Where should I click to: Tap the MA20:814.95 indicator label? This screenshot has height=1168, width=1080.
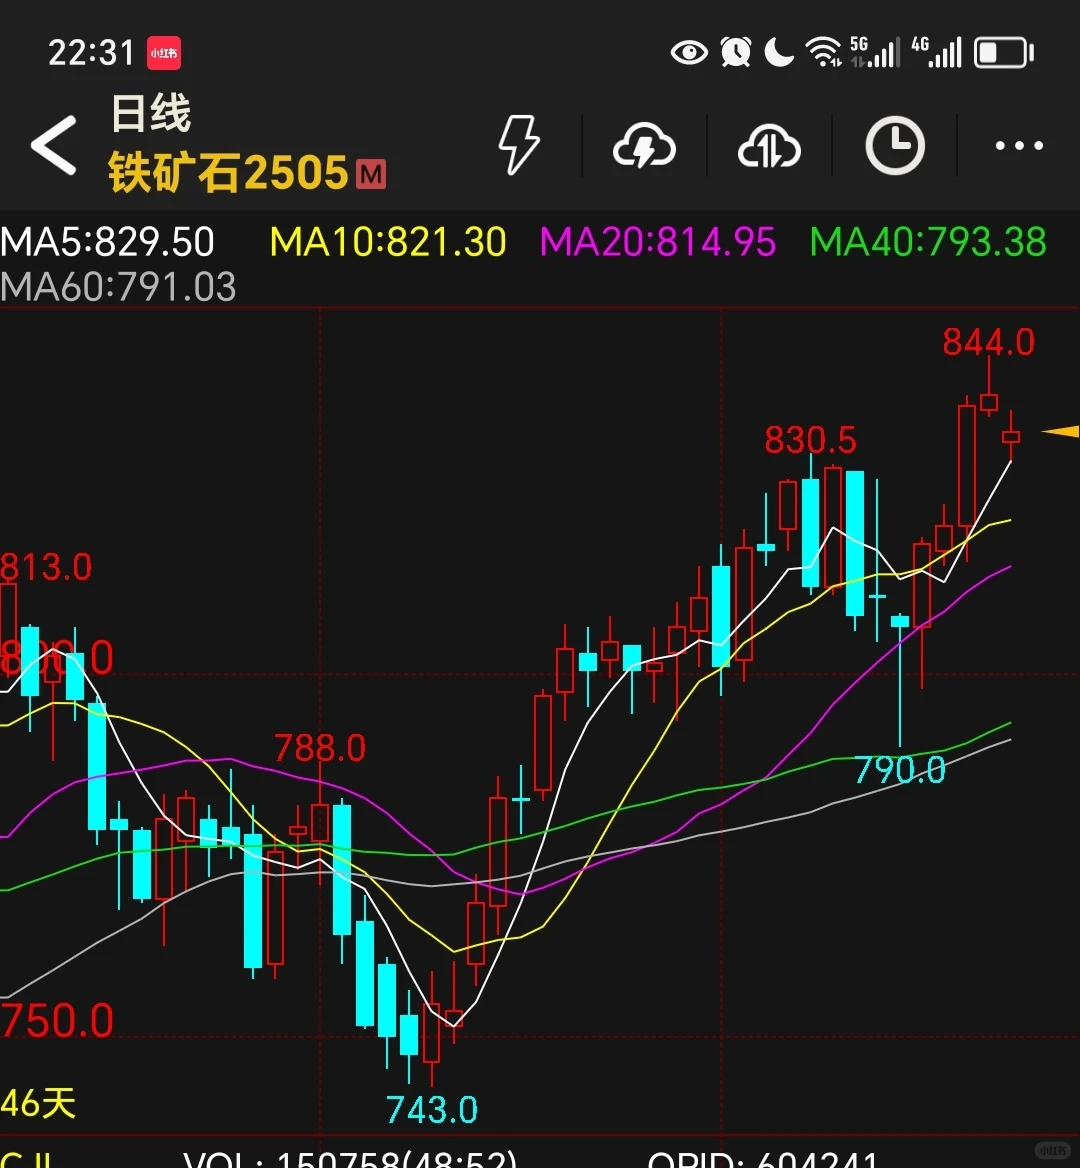point(658,242)
